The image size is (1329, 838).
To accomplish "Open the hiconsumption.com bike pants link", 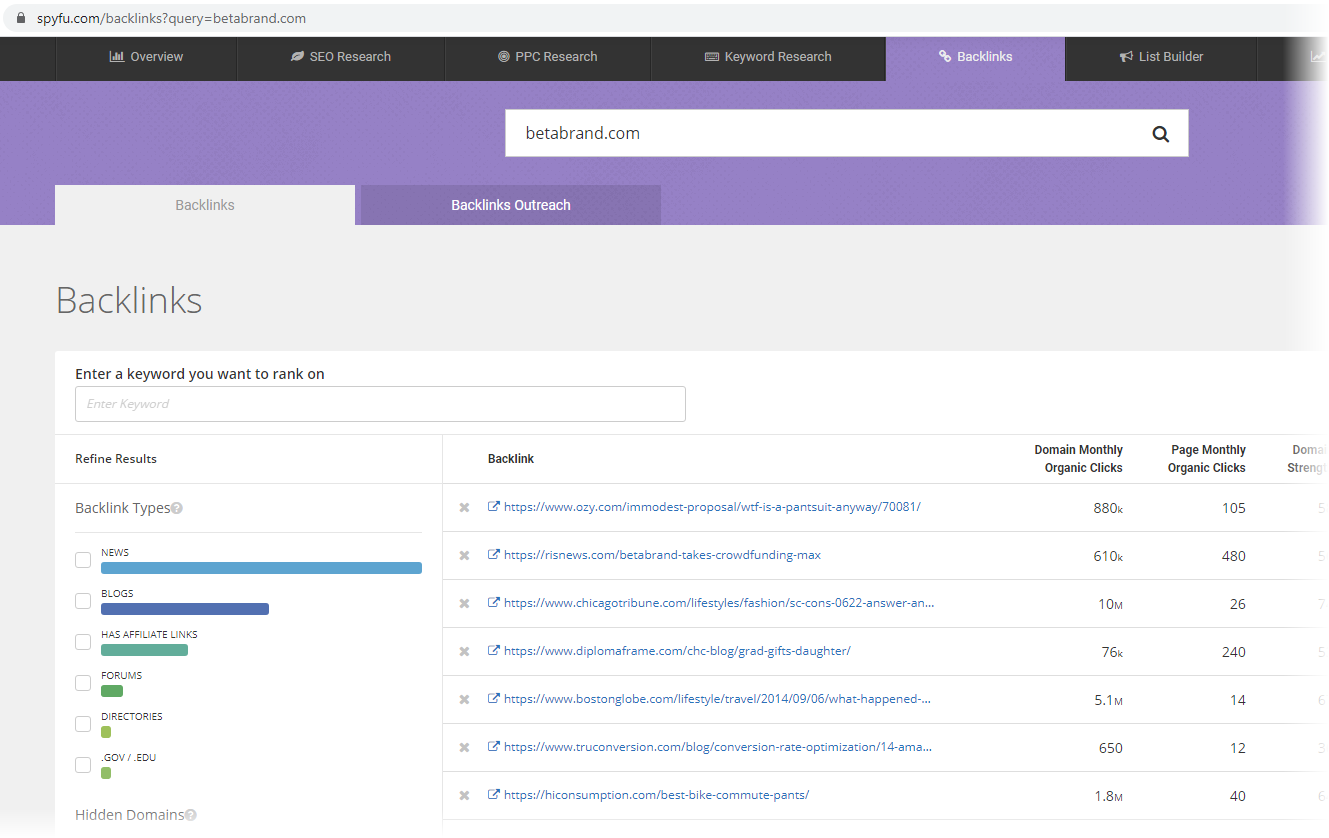I will (x=656, y=795).
